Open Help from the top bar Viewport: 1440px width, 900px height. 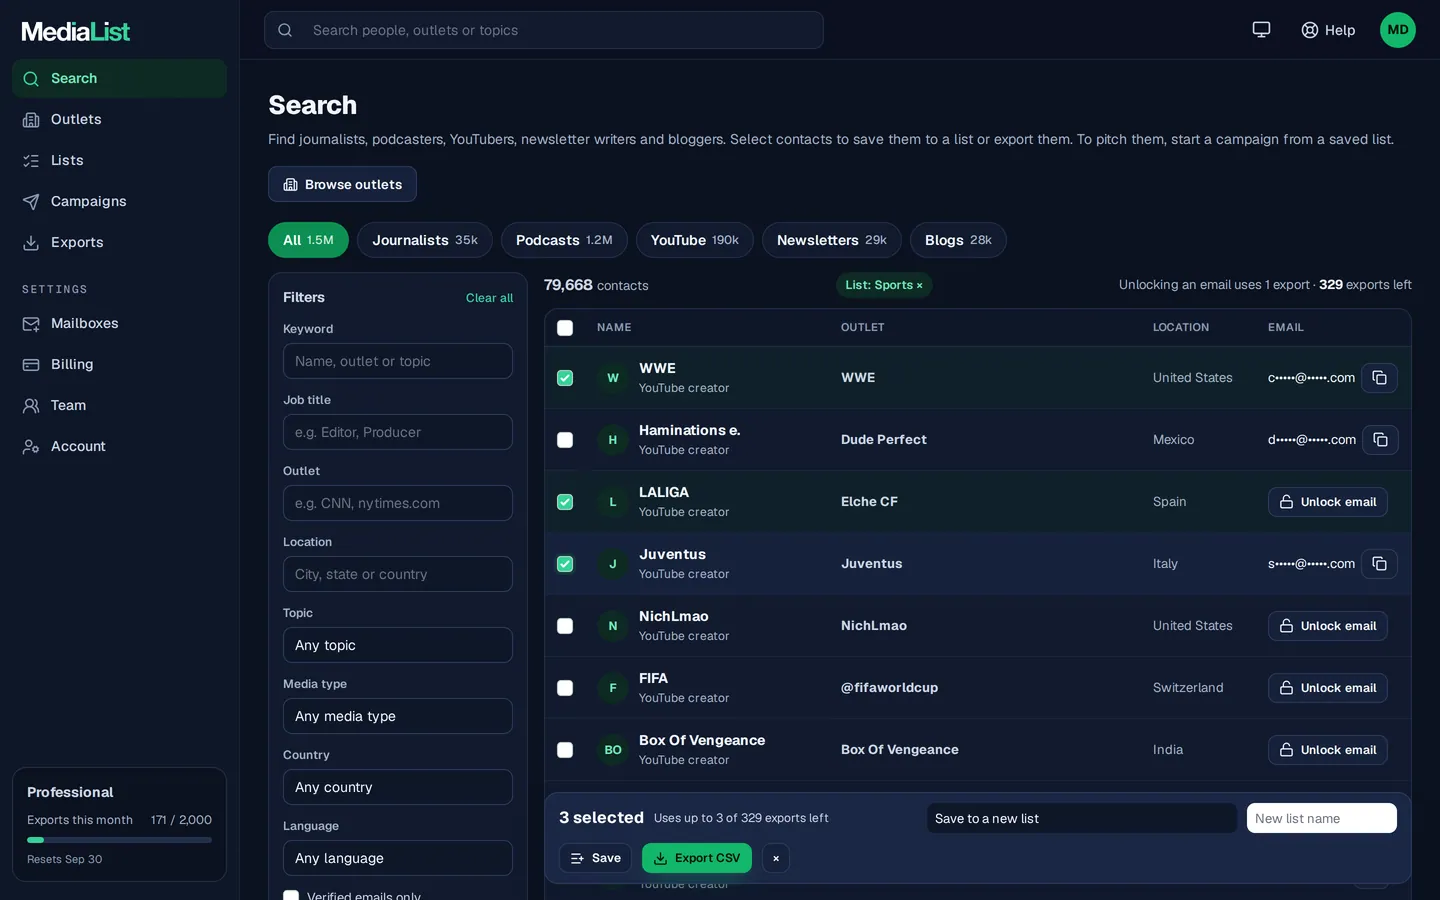[x=1328, y=30]
